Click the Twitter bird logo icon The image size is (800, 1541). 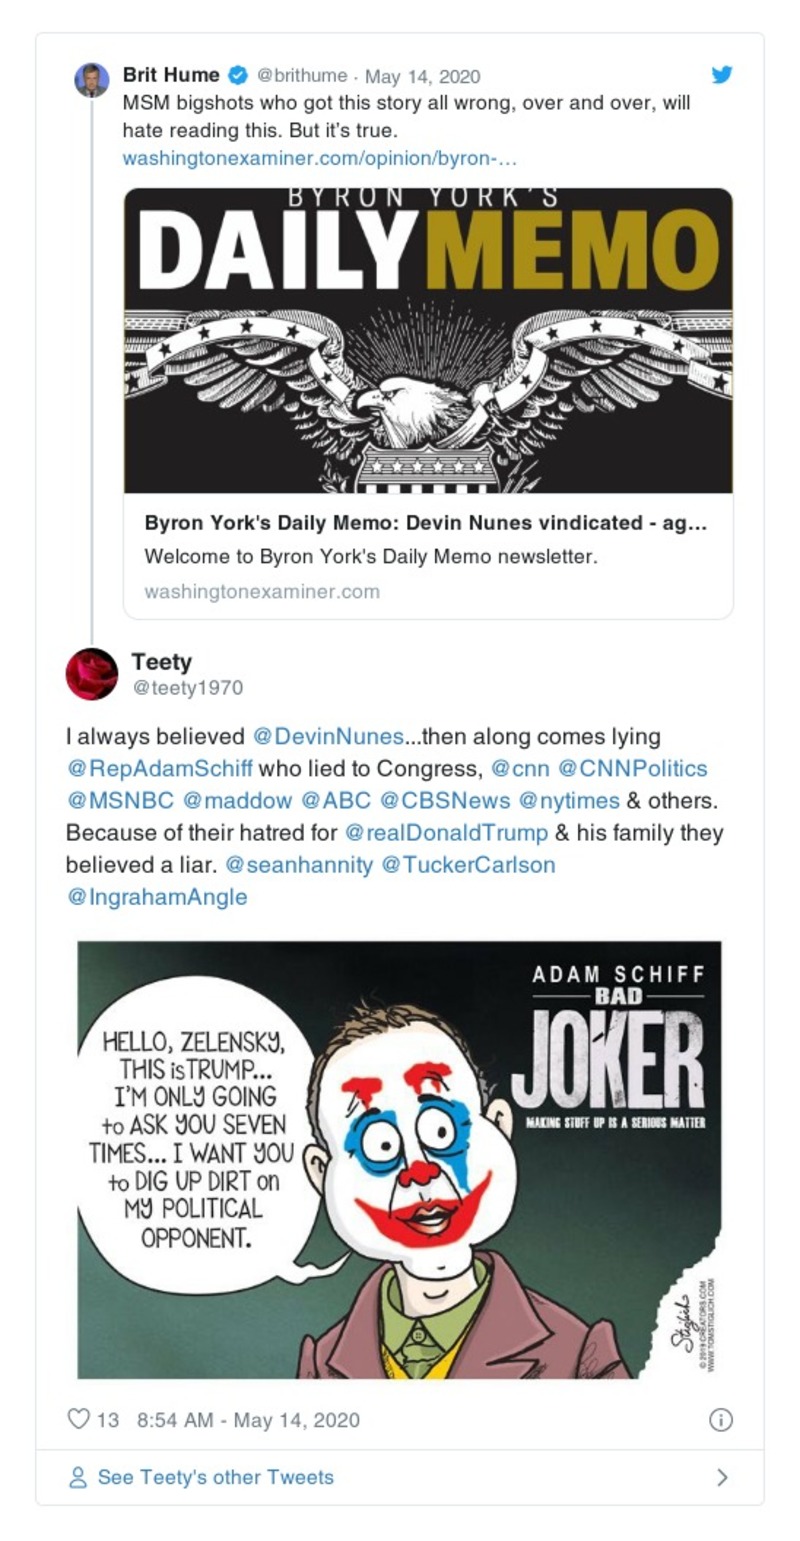click(x=721, y=75)
